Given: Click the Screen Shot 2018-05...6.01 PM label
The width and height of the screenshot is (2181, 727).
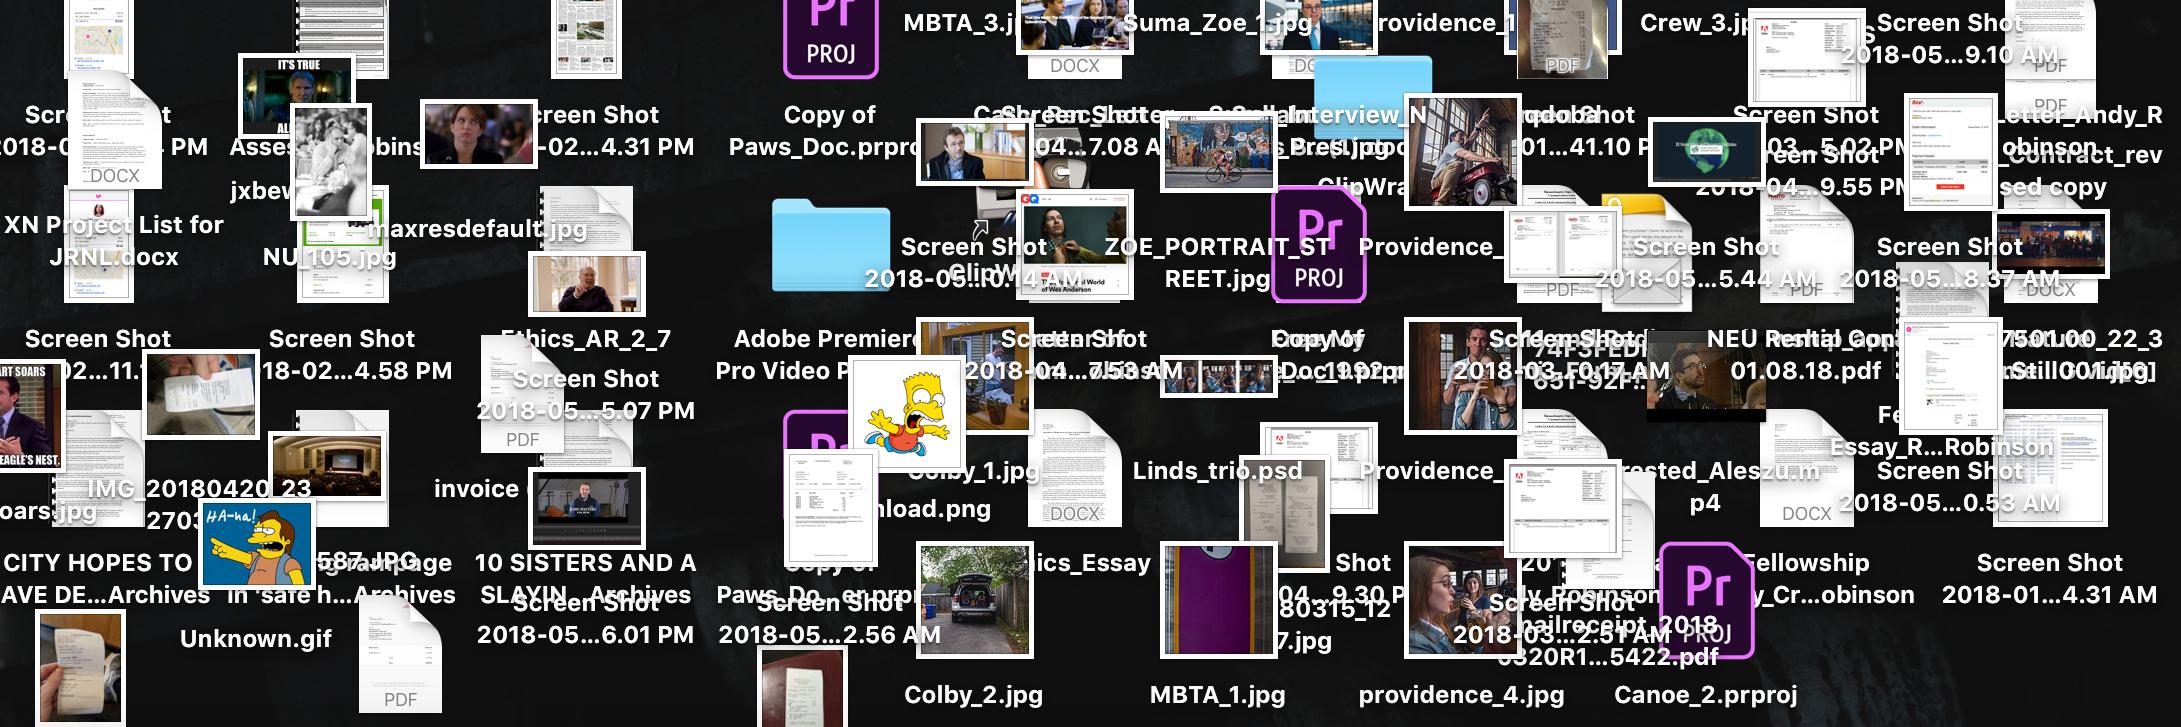Looking at the screenshot, I should click(x=586, y=619).
